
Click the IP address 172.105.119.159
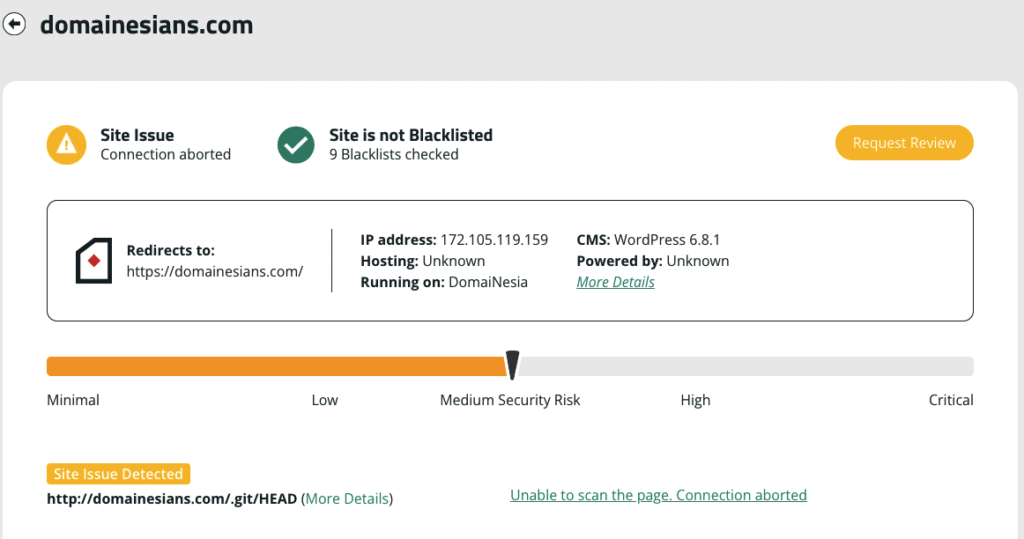coord(494,240)
